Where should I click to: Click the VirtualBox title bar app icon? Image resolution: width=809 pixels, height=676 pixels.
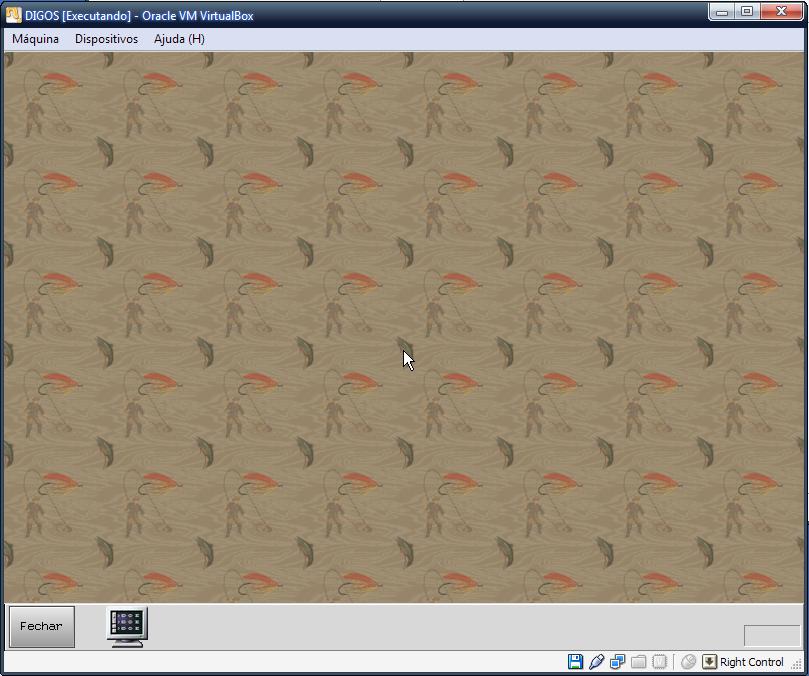tap(13, 15)
